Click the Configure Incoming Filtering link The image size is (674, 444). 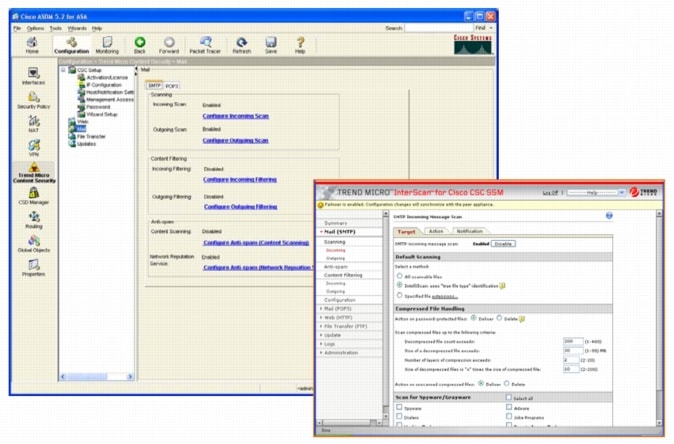point(240,180)
